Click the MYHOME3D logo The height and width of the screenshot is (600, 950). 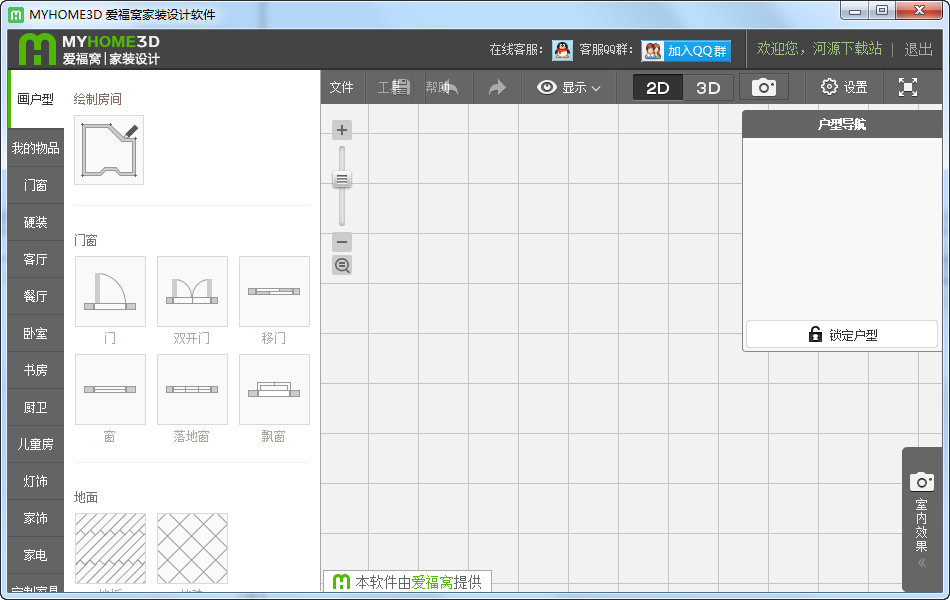coord(89,49)
